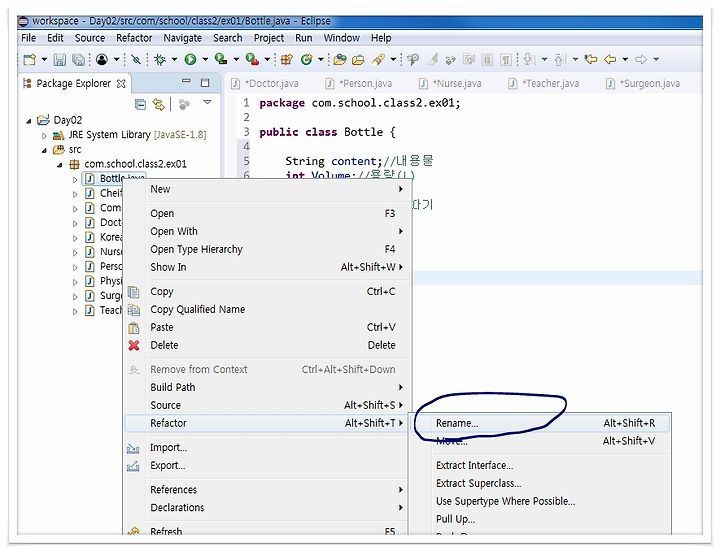Select Export... in context menu
This screenshot has width=720, height=551.
click(267, 466)
